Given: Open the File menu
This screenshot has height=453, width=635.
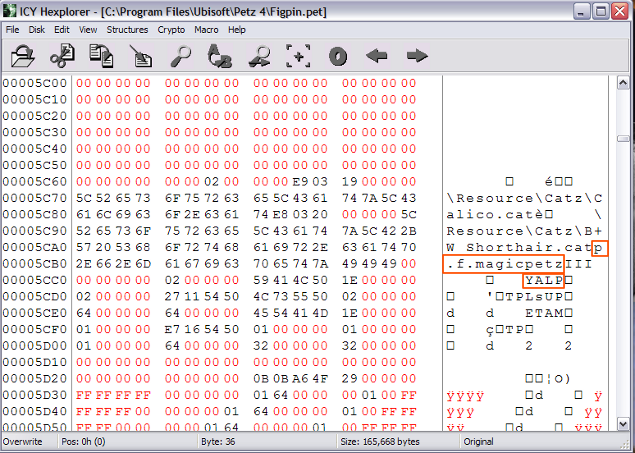Looking at the screenshot, I should 12,30.
